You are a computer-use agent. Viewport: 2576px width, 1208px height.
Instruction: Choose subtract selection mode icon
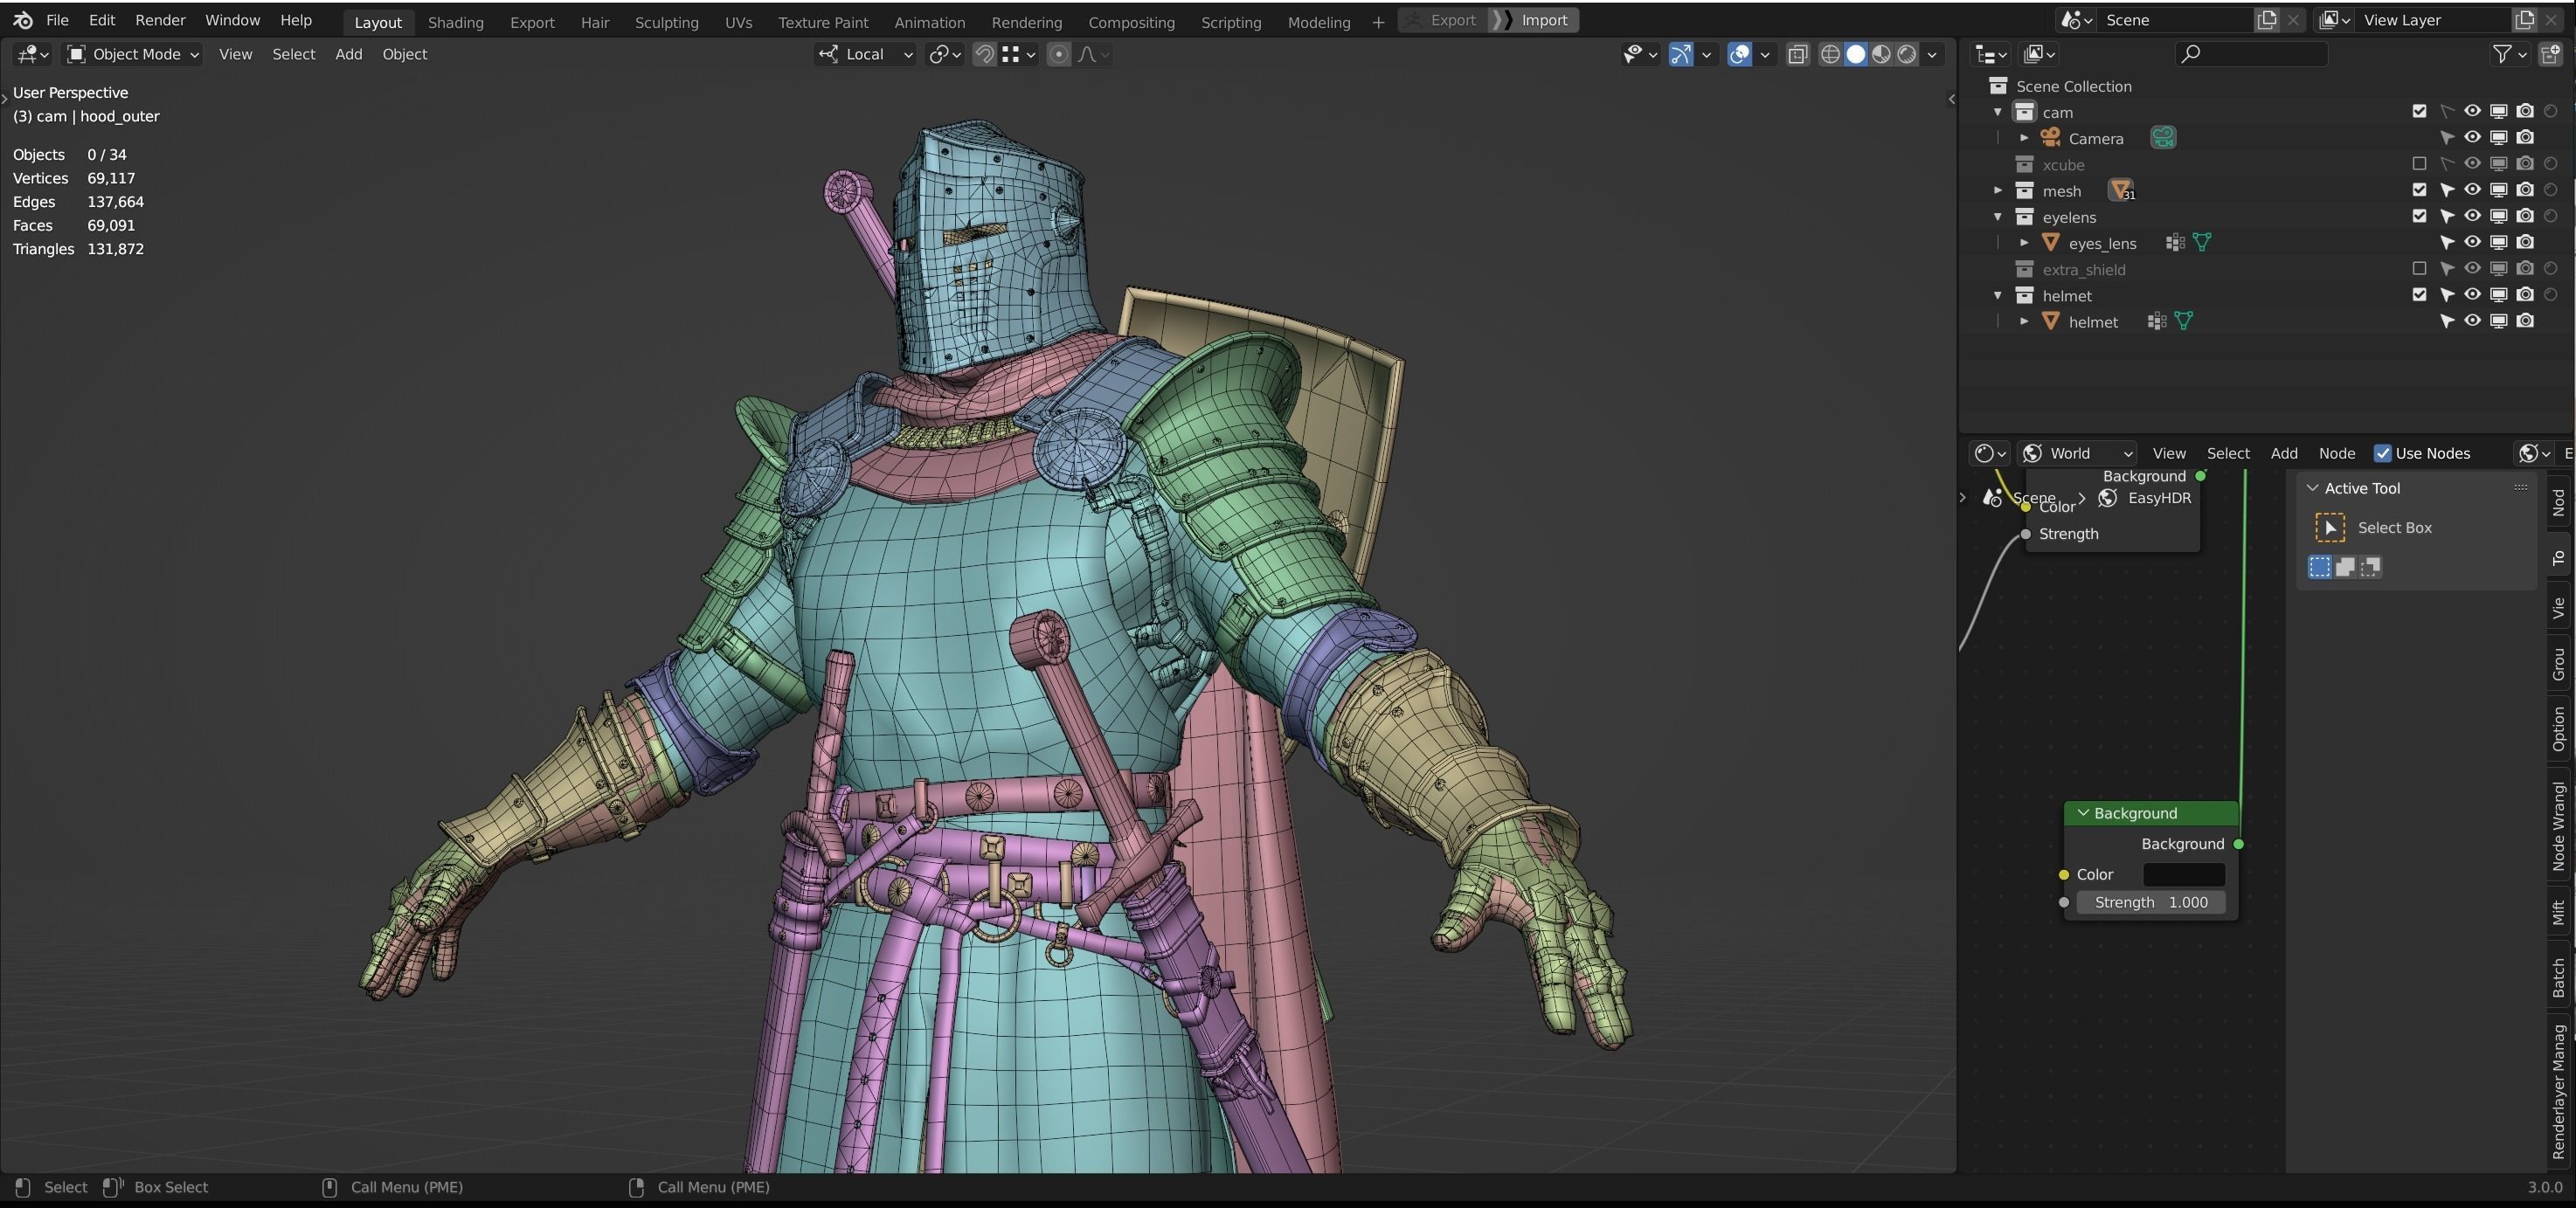point(2370,567)
